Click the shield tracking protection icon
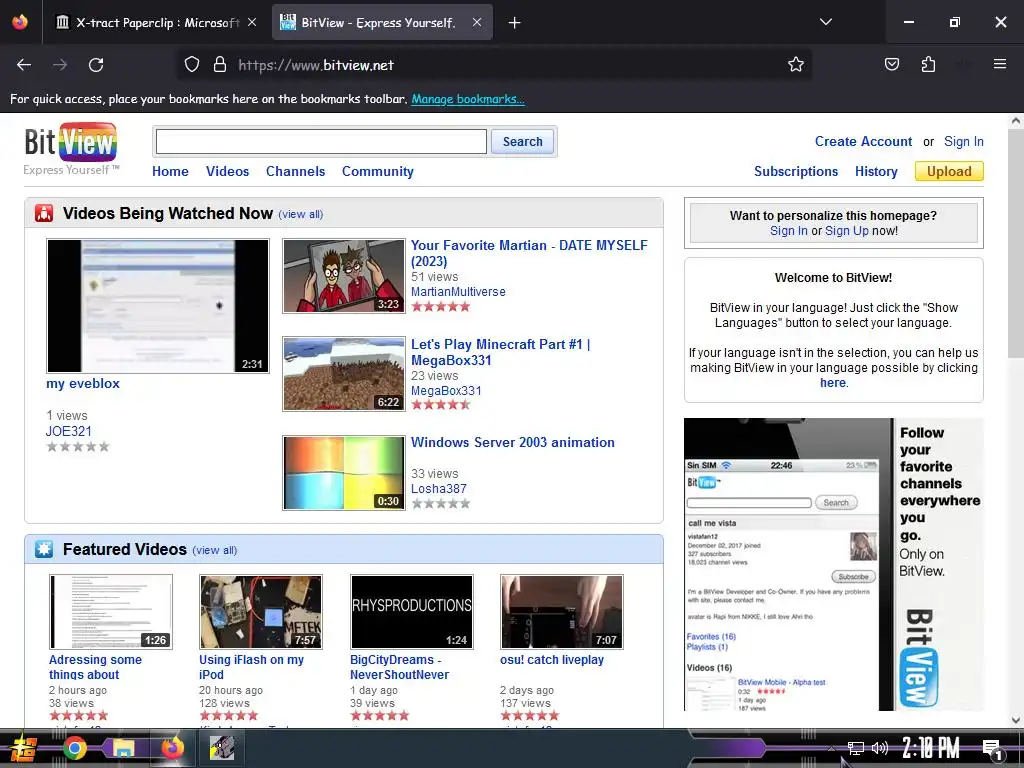This screenshot has width=1024, height=768. click(191, 65)
